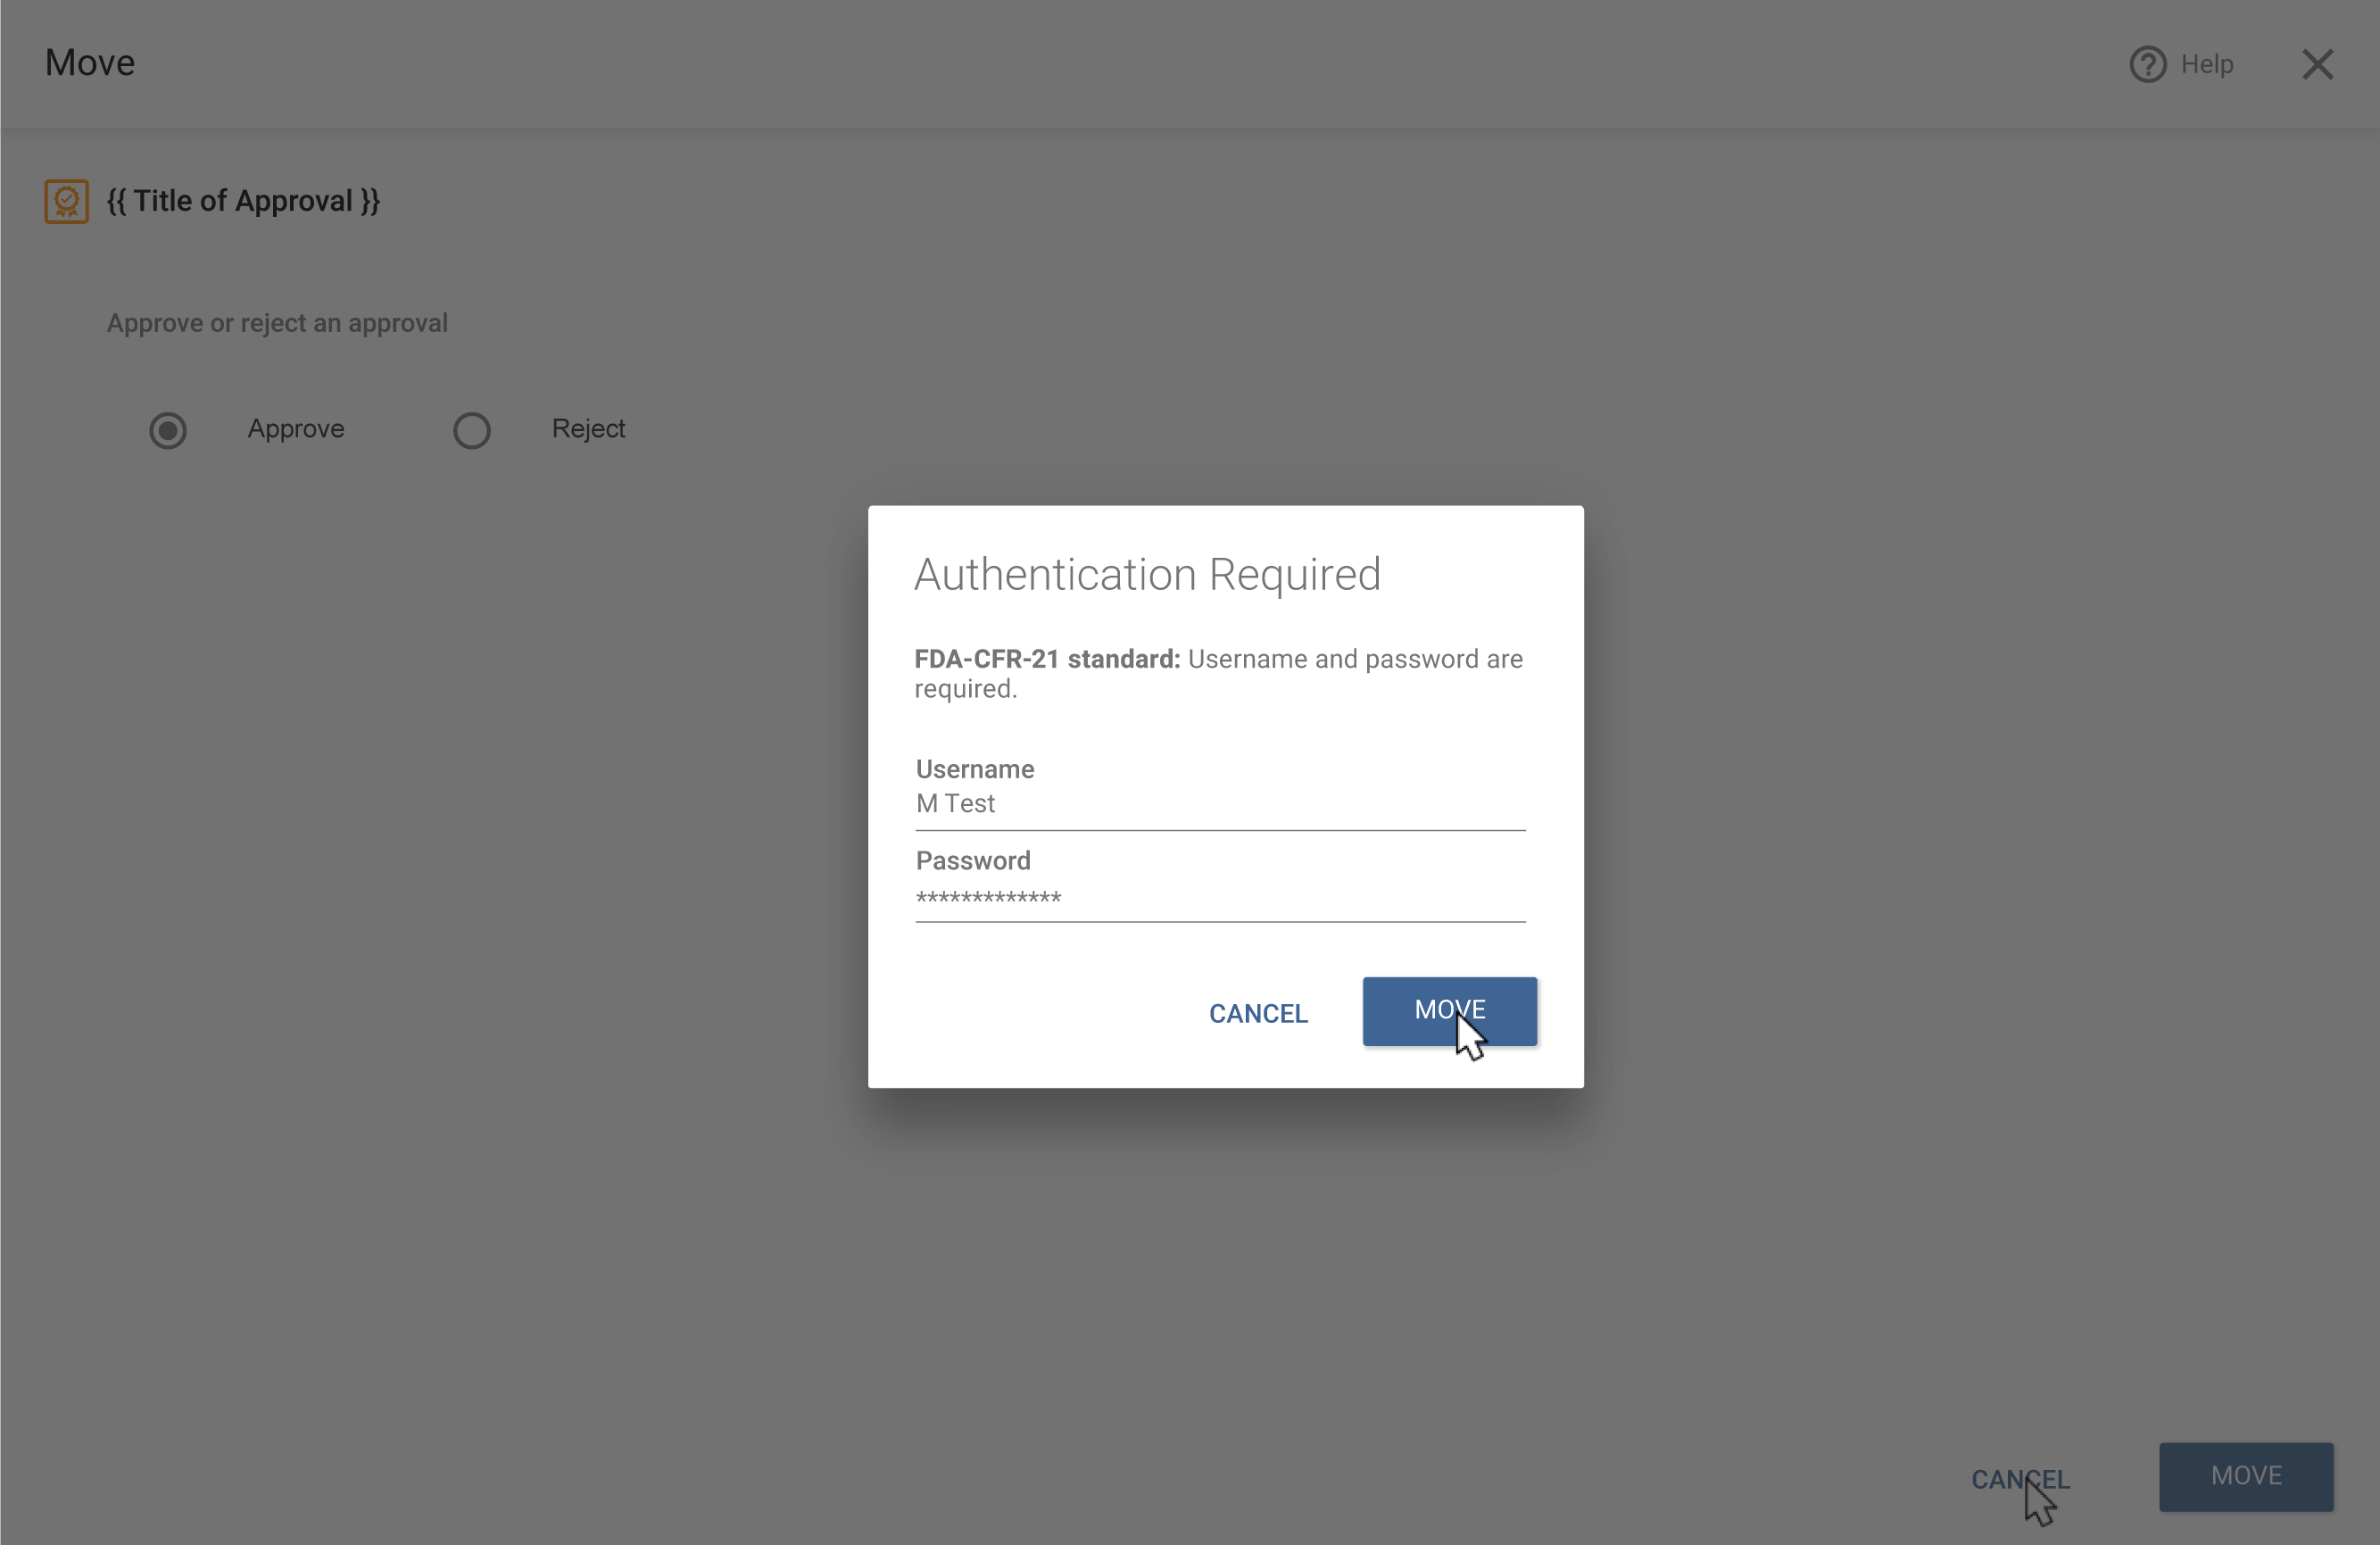The image size is (2380, 1545).
Task: Click the '{{ Title of Approval }}' heading
Action: pos(243,201)
